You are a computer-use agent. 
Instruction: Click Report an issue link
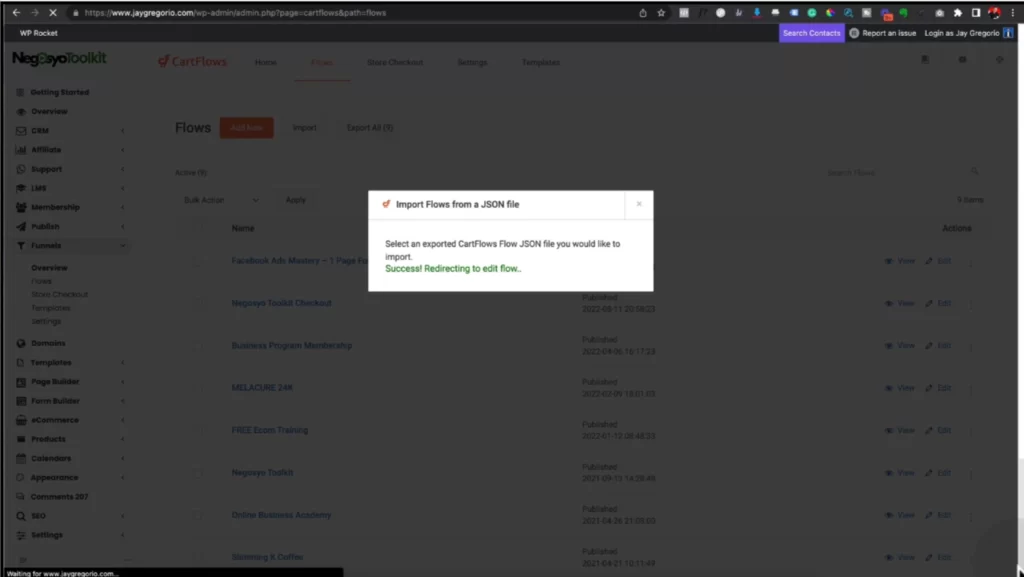[x=882, y=33]
